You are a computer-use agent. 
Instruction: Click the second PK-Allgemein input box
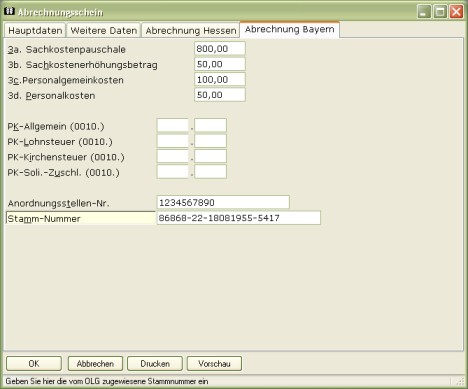[x=211, y=126]
